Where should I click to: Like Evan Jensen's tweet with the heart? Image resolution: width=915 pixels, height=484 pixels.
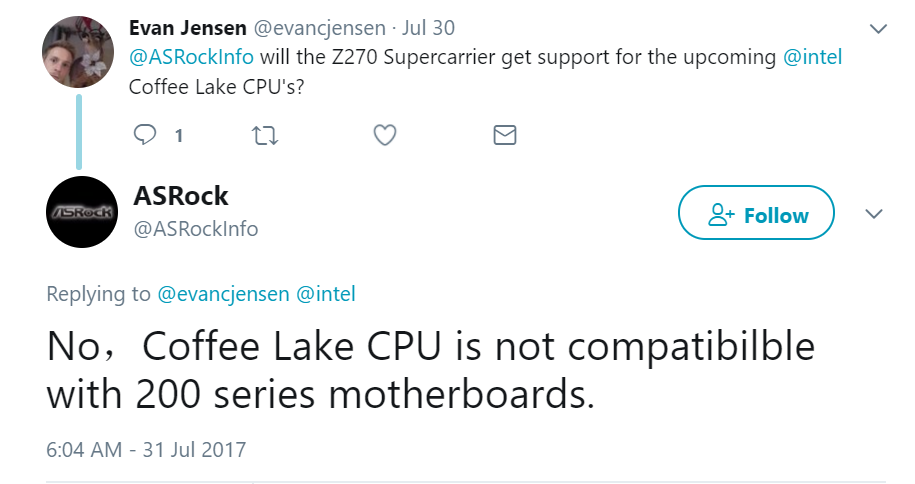(385, 135)
